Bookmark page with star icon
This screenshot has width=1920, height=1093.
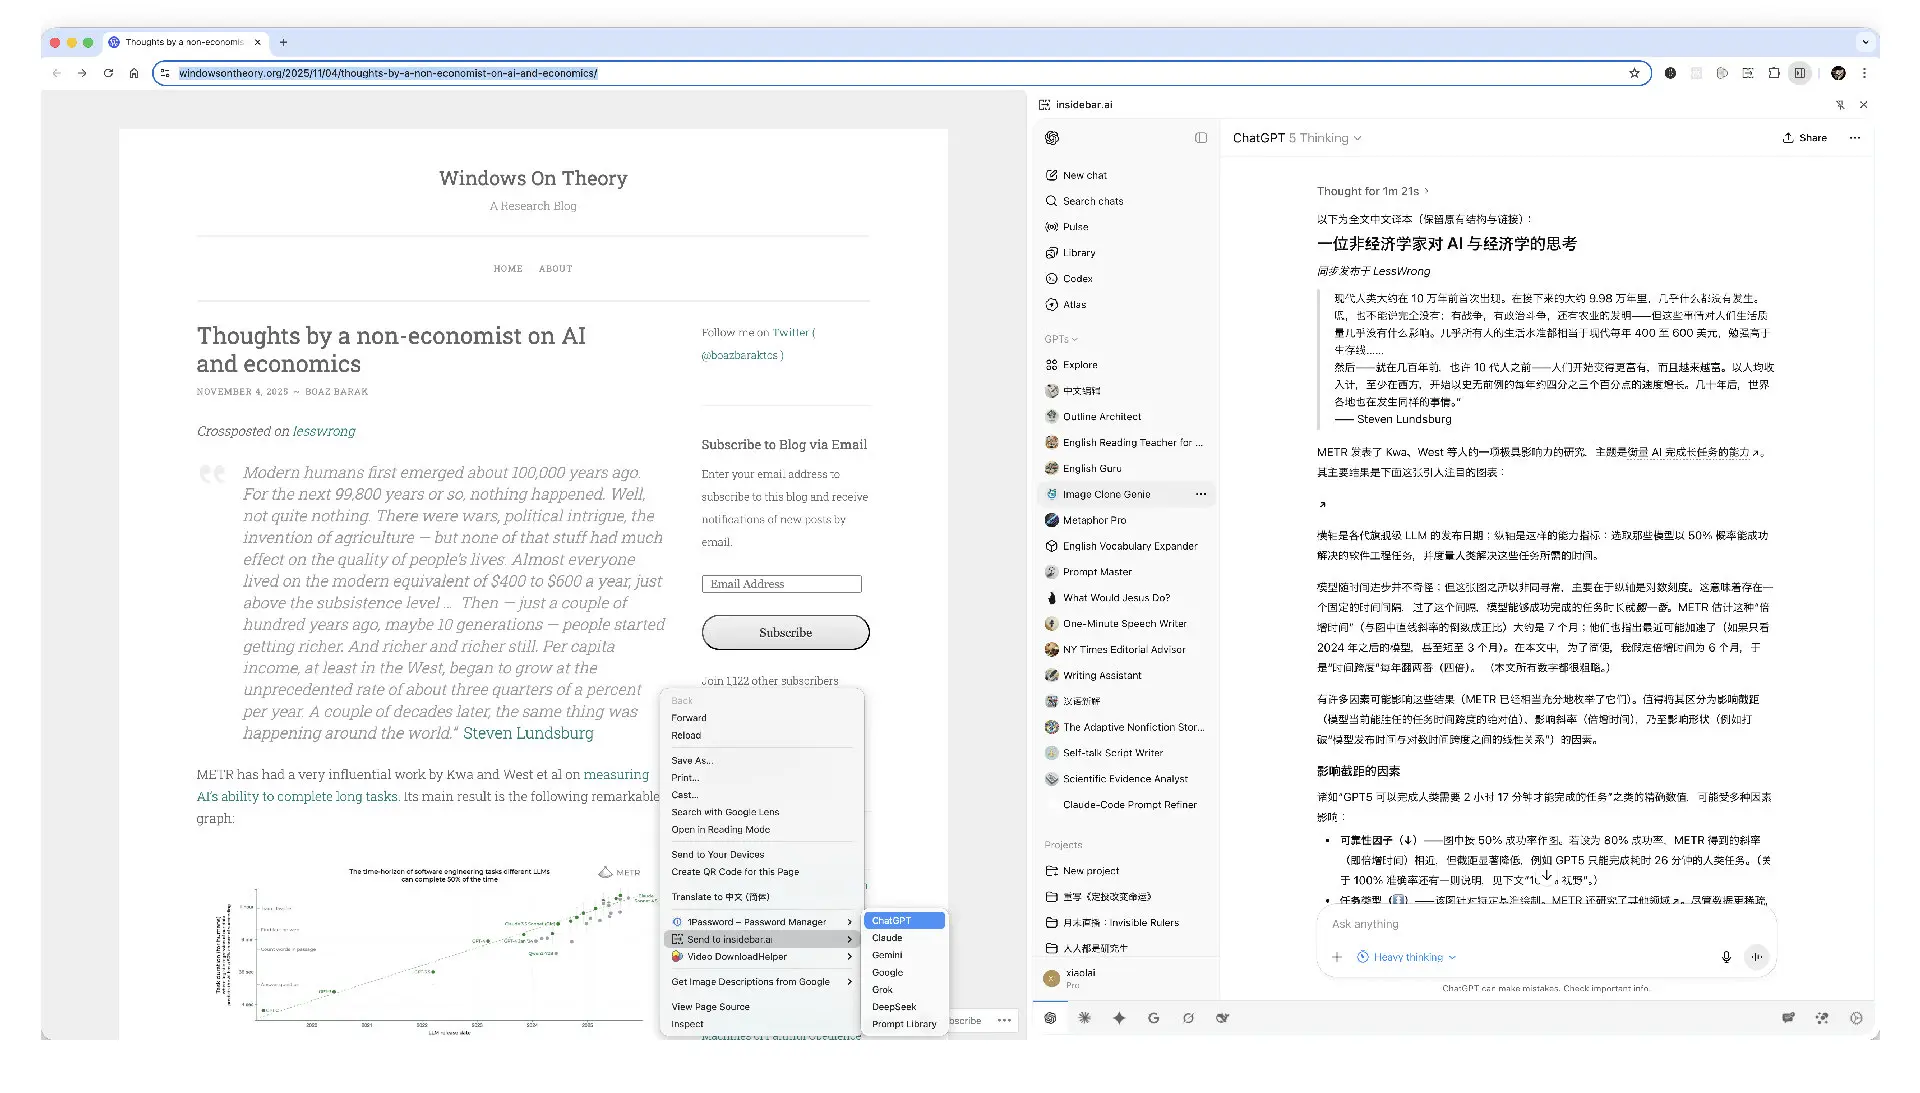point(1634,73)
